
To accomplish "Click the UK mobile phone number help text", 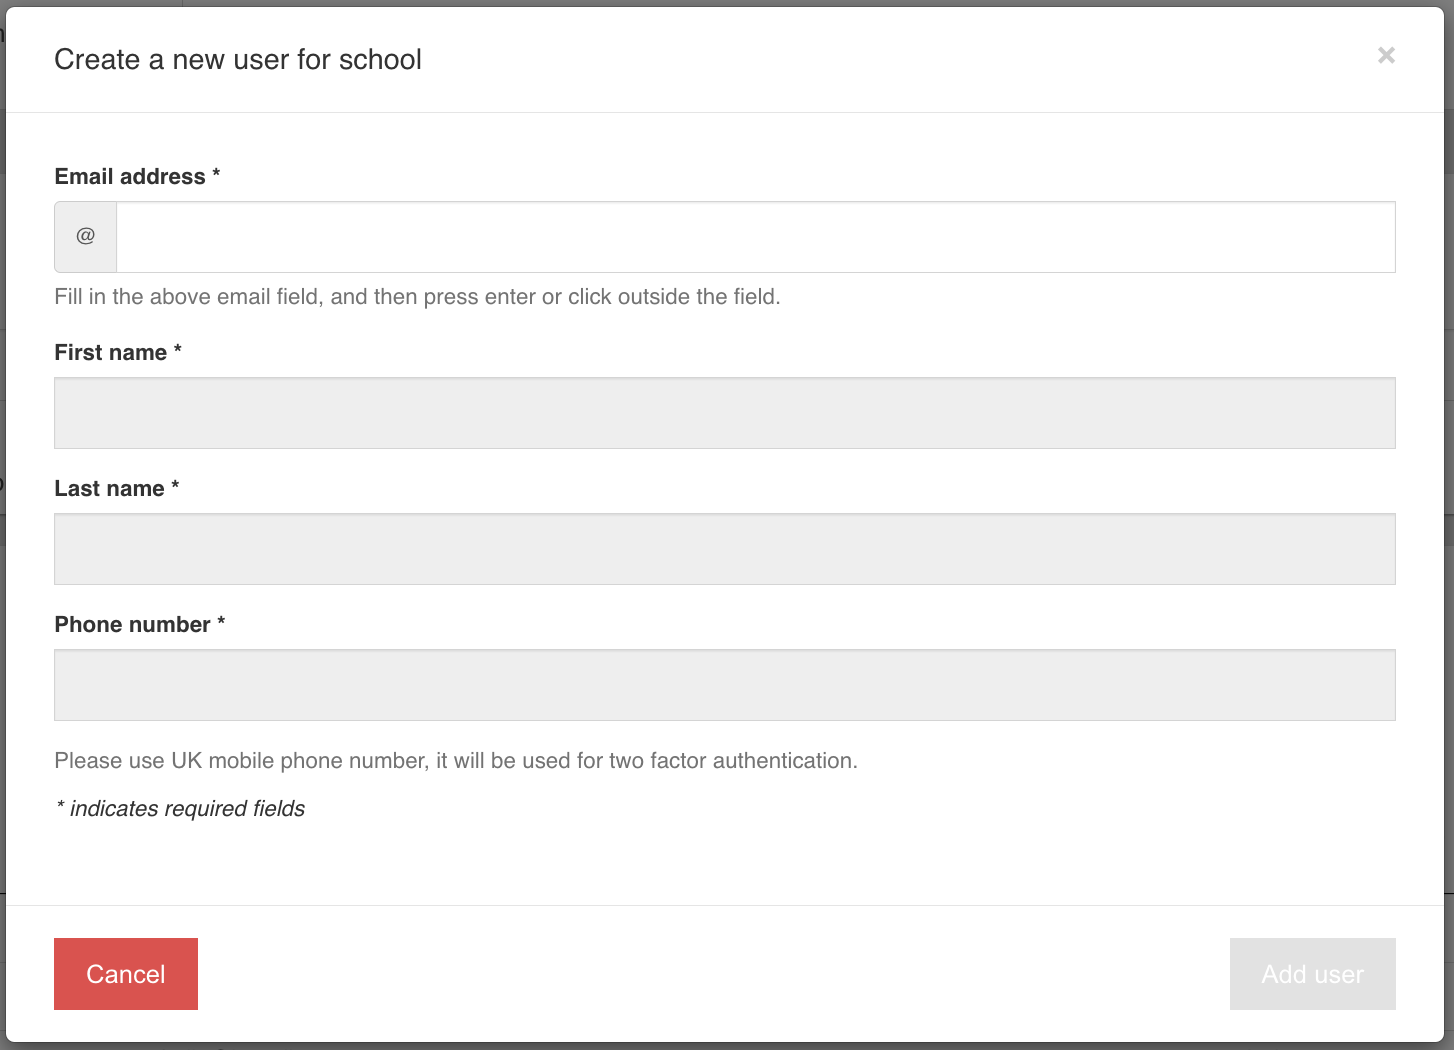I will [456, 761].
